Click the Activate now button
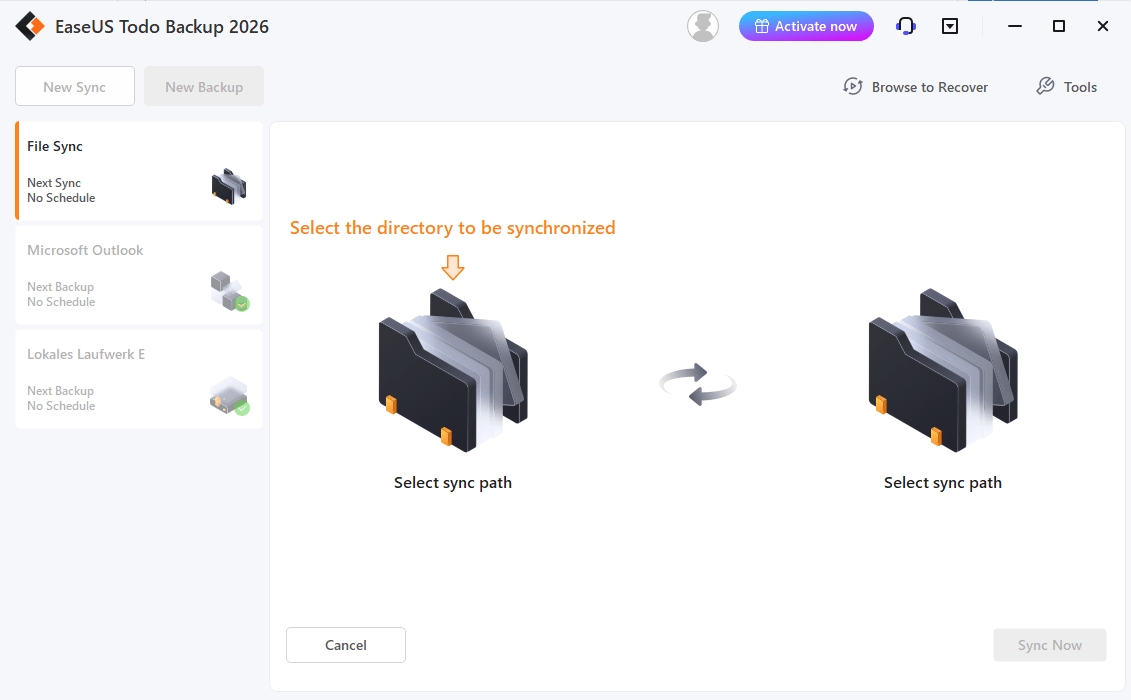 pyautogui.click(x=806, y=25)
